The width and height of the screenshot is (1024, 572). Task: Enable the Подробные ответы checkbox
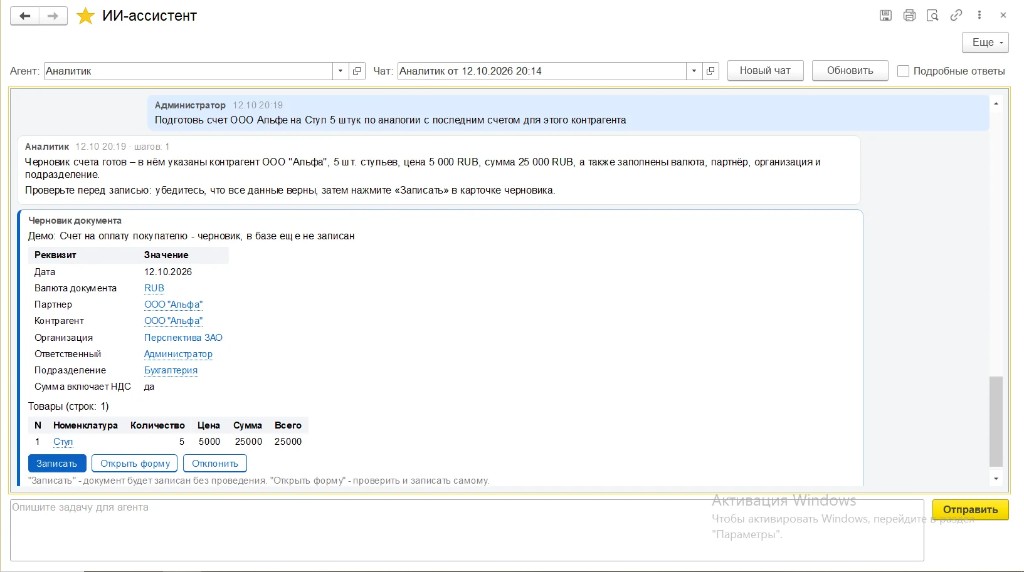[903, 71]
